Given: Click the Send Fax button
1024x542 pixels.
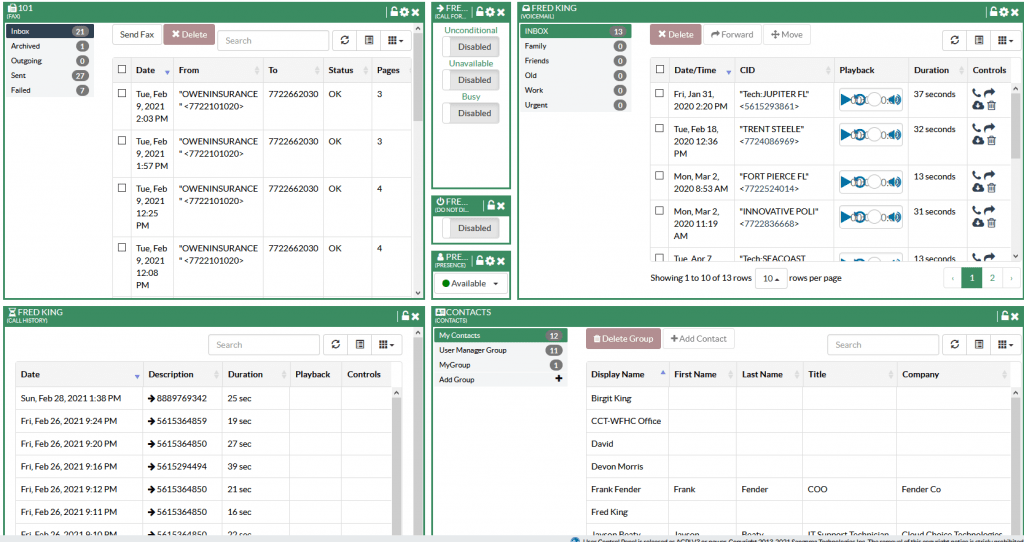Looking at the screenshot, I should point(137,35).
